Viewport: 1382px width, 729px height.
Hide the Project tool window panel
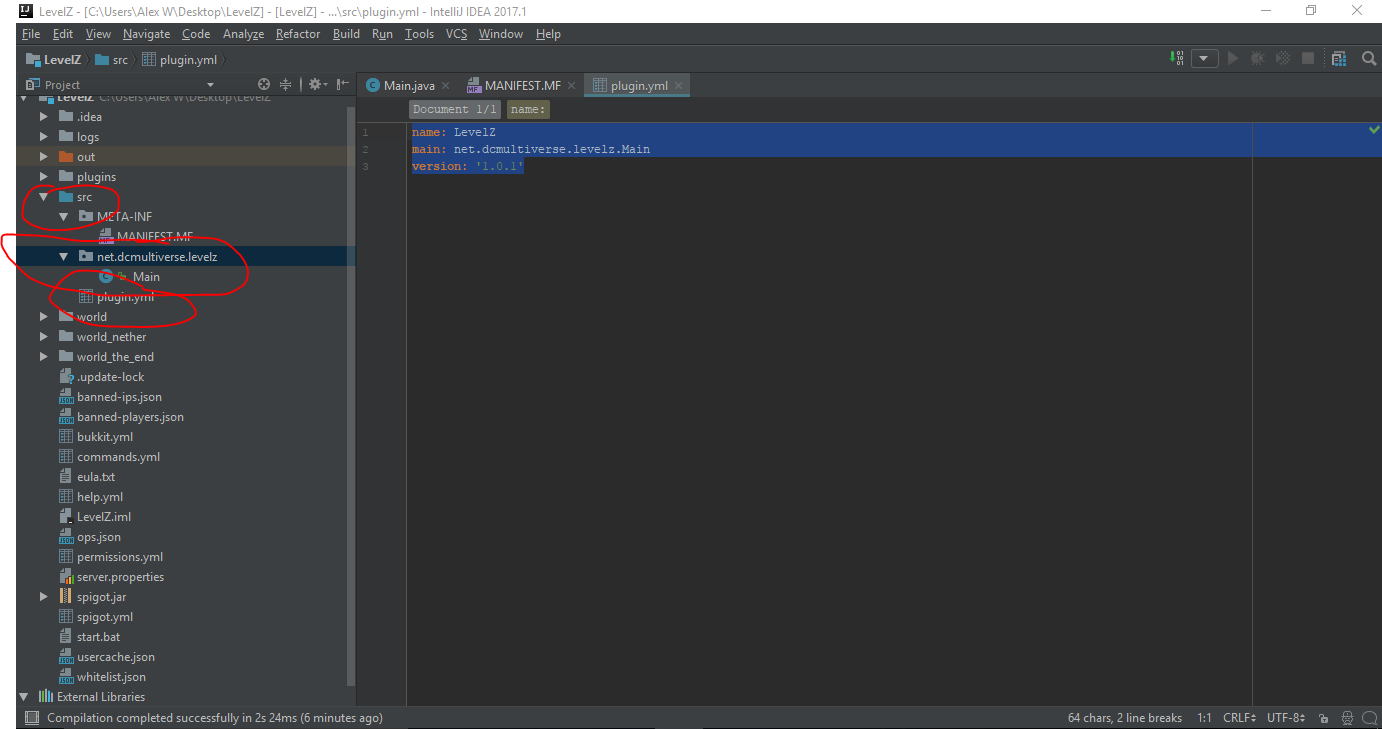343,84
